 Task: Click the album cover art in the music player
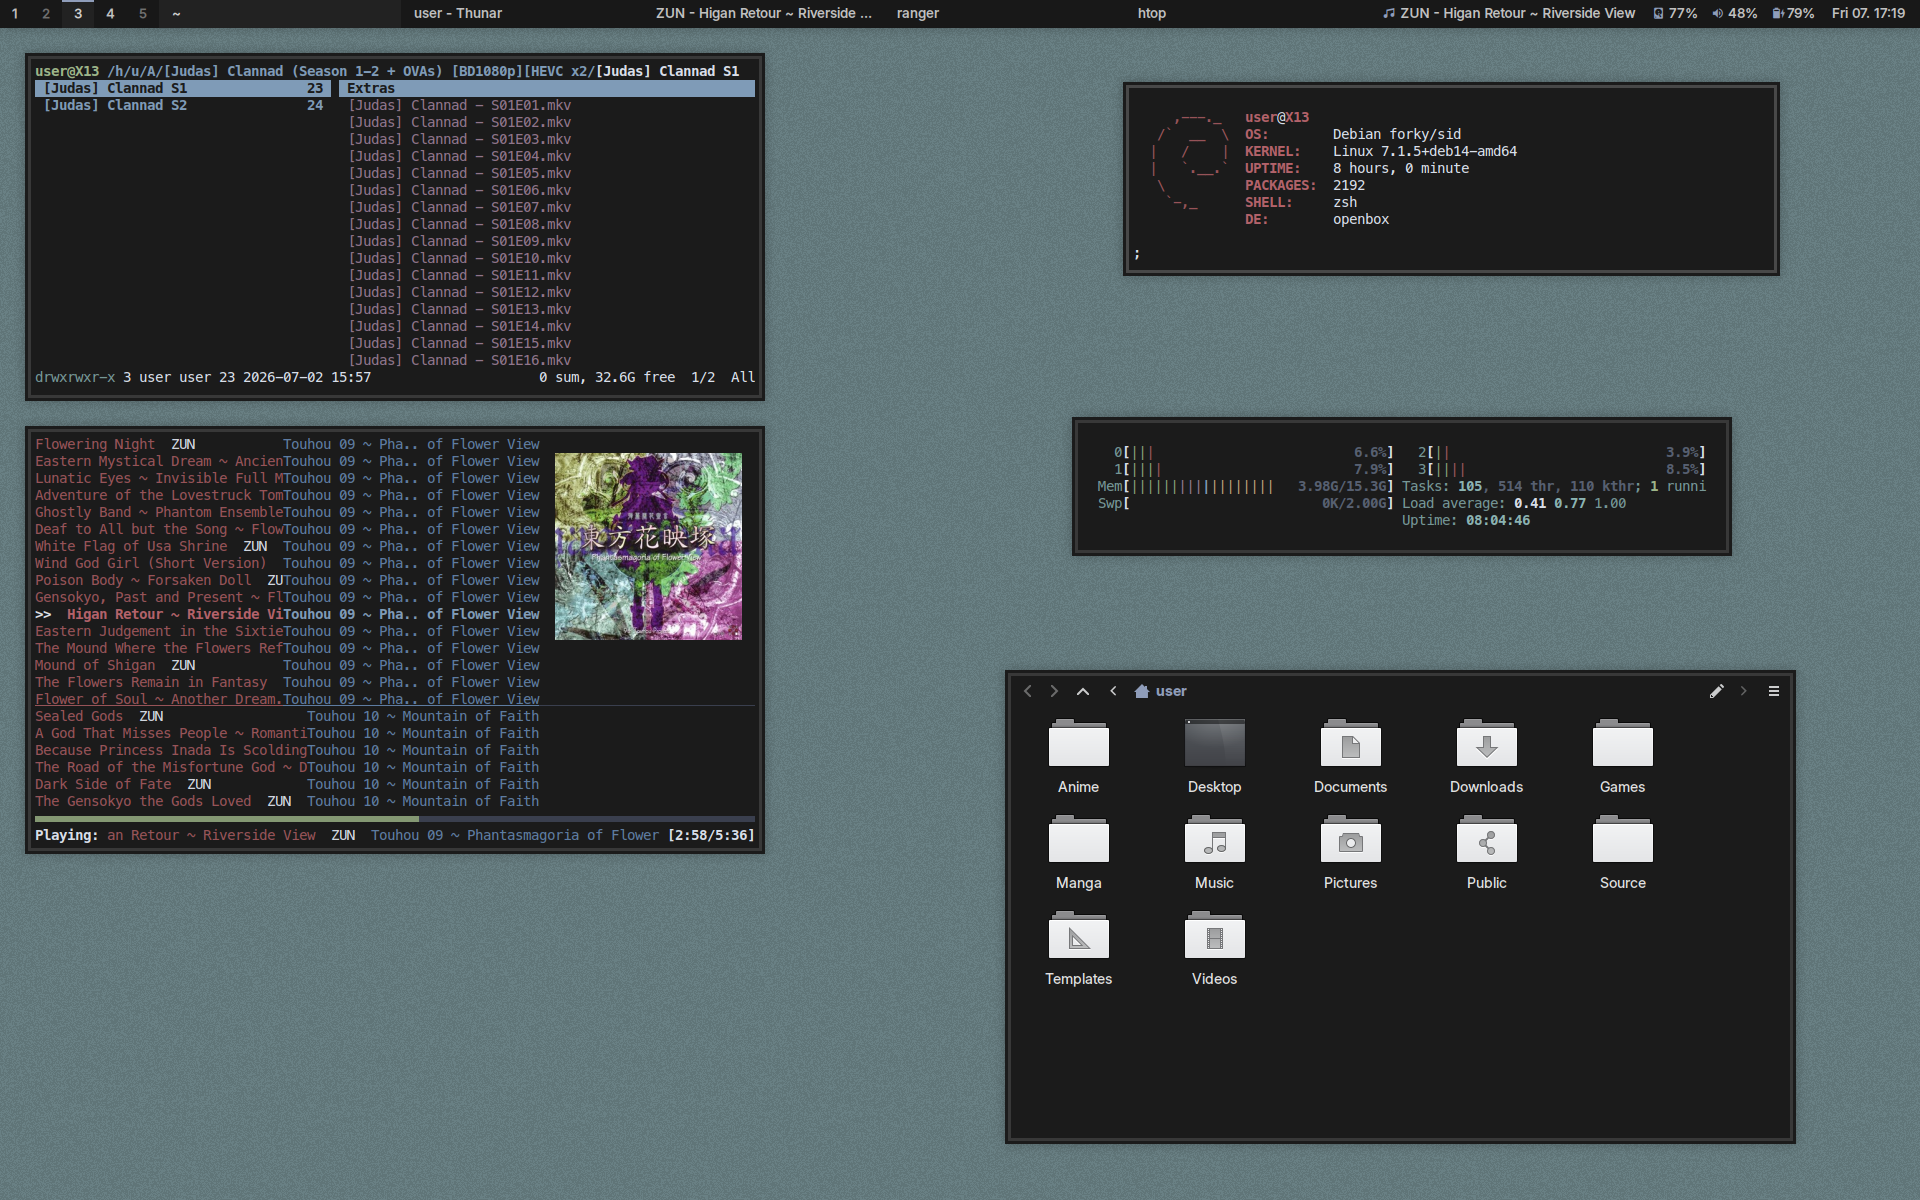[648, 546]
